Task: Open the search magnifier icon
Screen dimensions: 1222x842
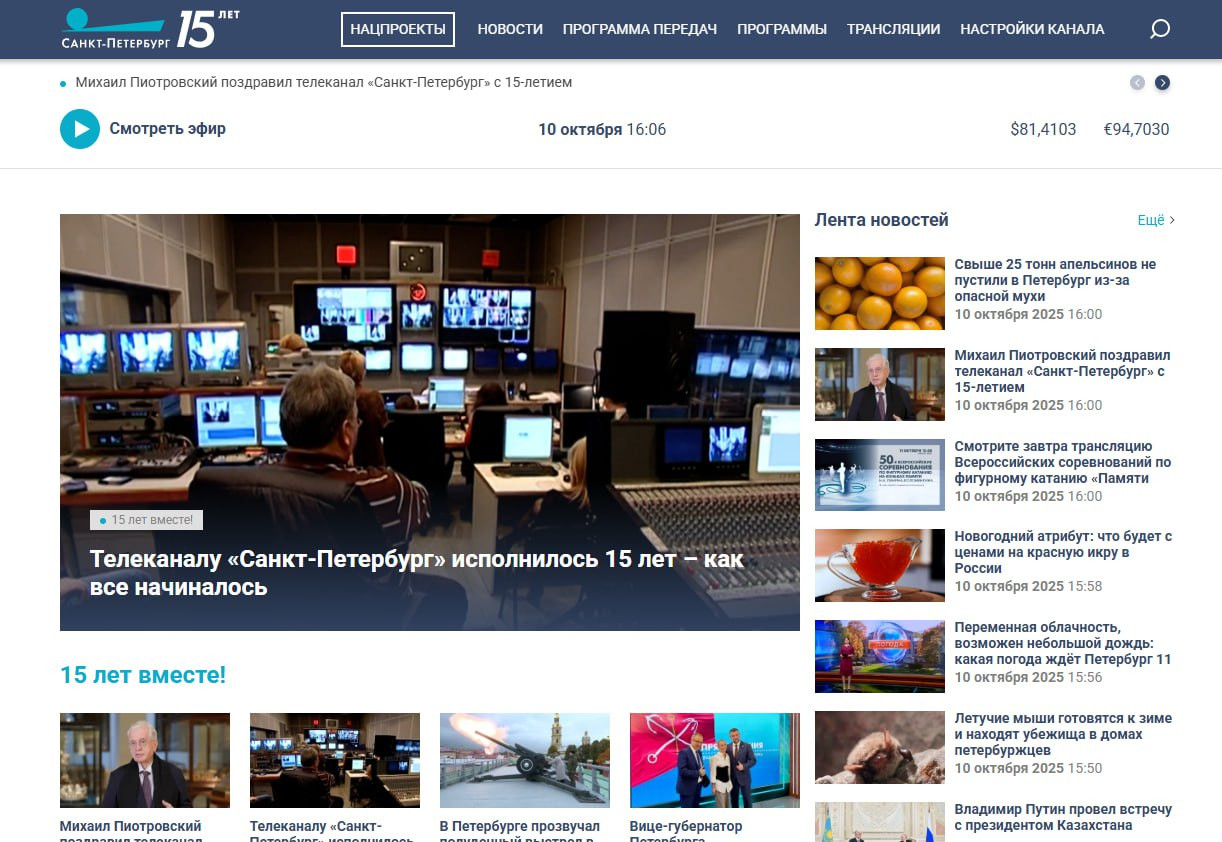Action: click(x=1159, y=30)
